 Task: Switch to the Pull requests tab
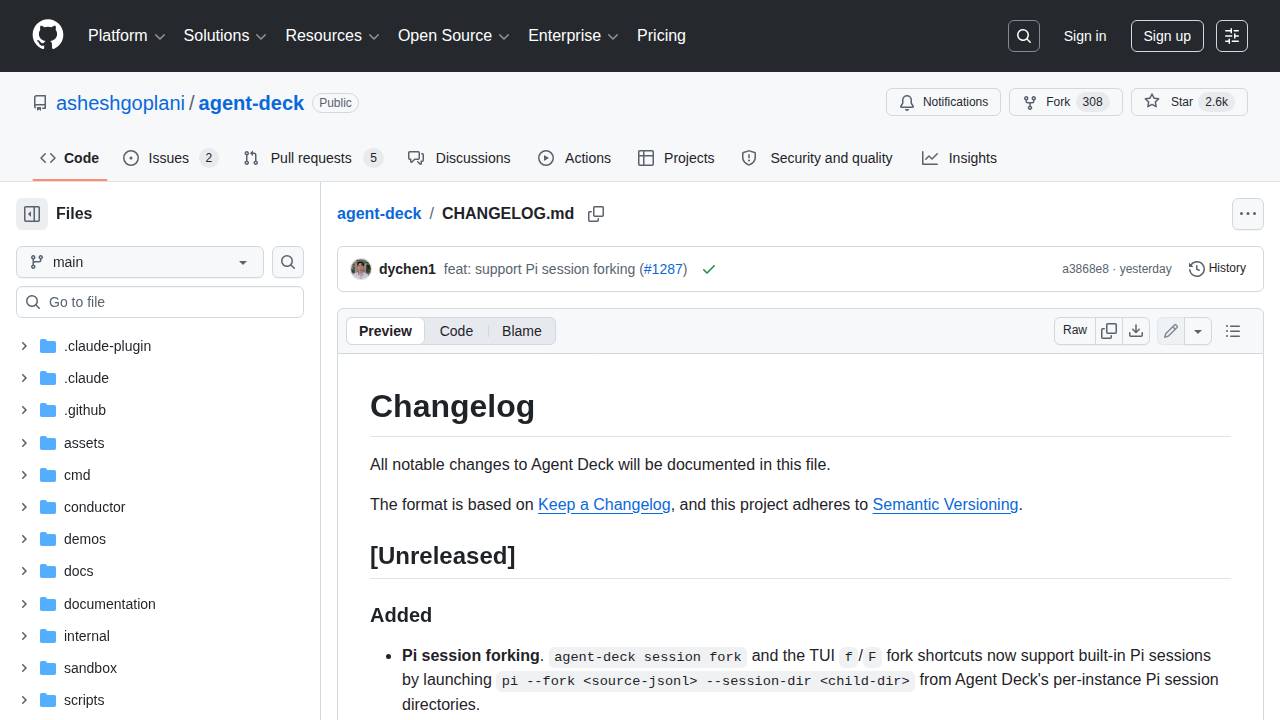coord(313,158)
